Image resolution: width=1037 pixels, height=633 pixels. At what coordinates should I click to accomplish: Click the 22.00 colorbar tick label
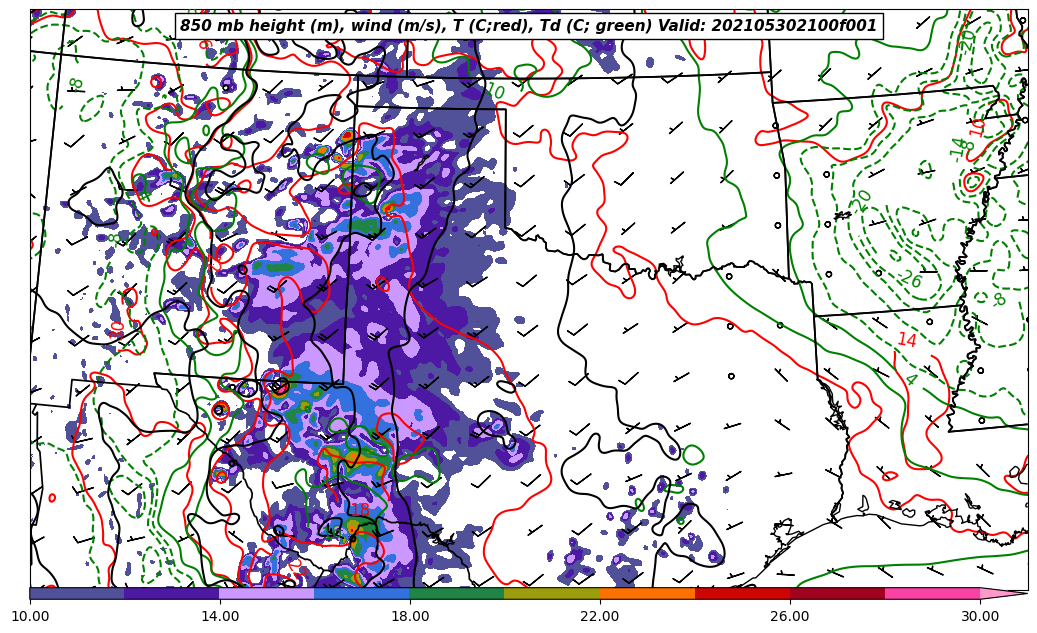pyautogui.click(x=600, y=616)
